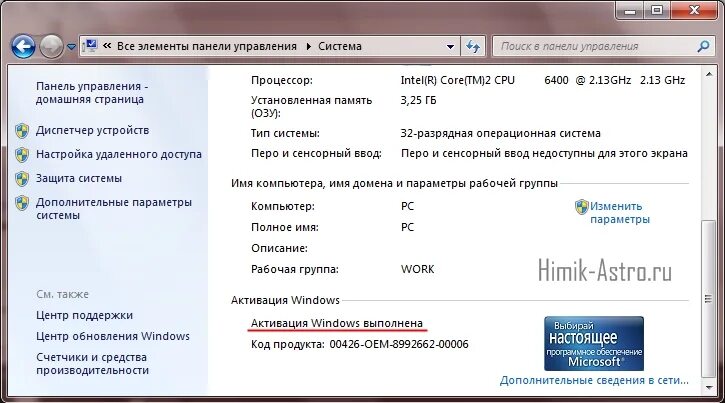Image resolution: width=725 pixels, height=403 pixels.
Task: Open 'Диспетчер устройств' link
Action: tap(92, 130)
